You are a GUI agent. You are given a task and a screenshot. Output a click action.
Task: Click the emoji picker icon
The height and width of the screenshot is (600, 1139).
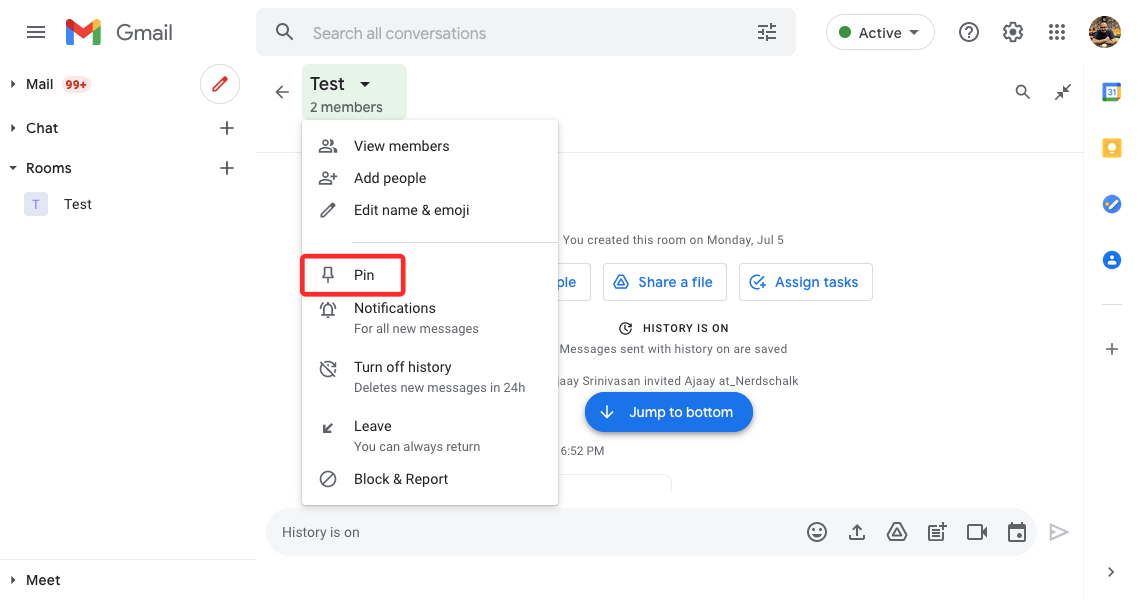click(x=817, y=533)
